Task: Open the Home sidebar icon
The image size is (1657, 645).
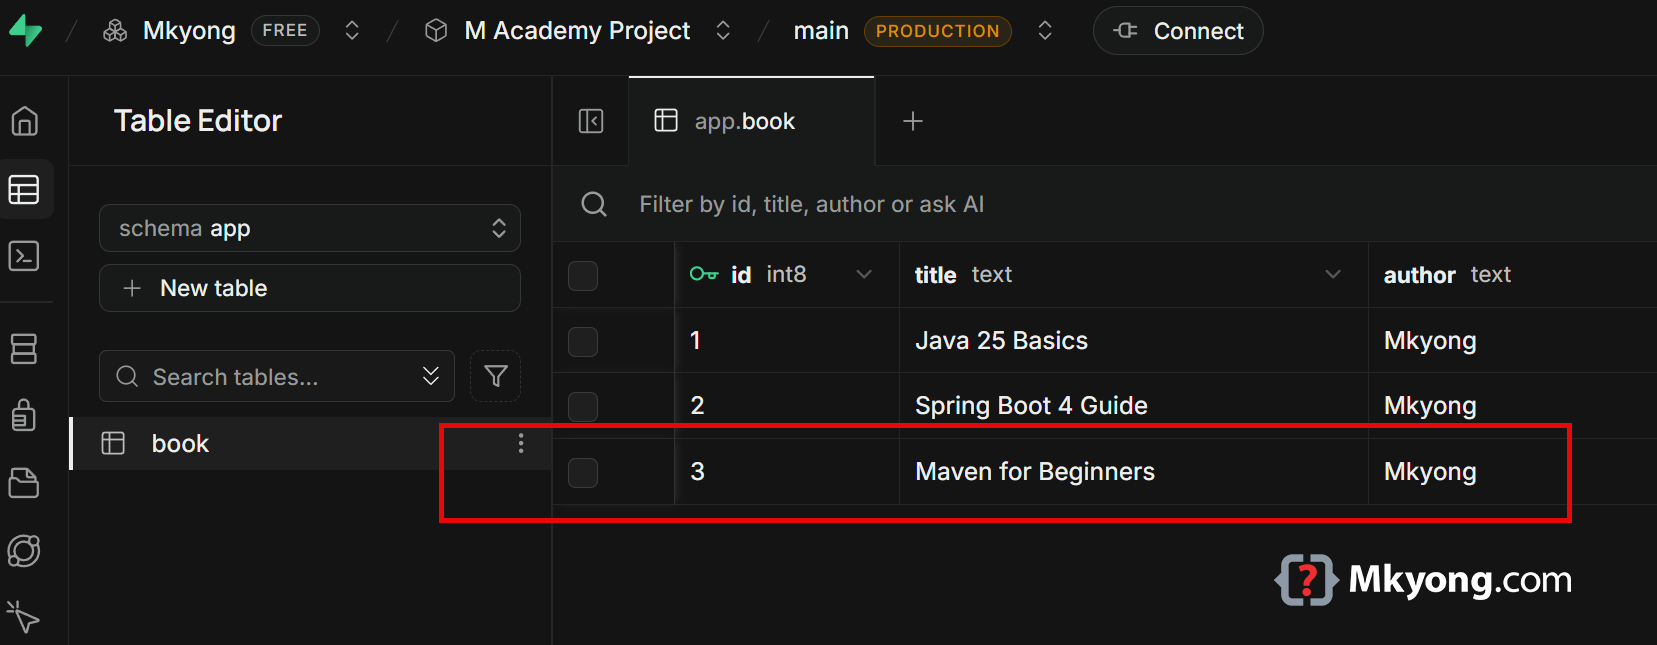Action: pos(24,121)
